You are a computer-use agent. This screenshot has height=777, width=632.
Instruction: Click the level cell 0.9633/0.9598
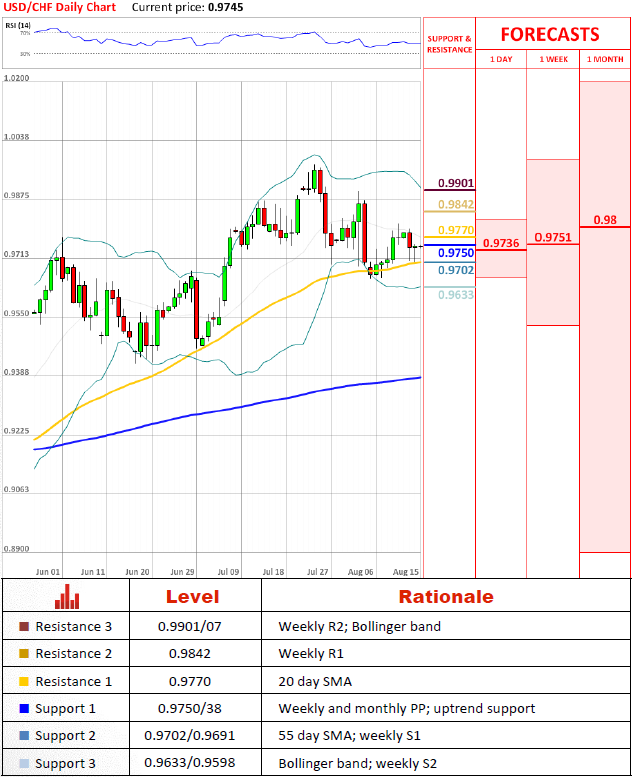pyautogui.click(x=190, y=763)
